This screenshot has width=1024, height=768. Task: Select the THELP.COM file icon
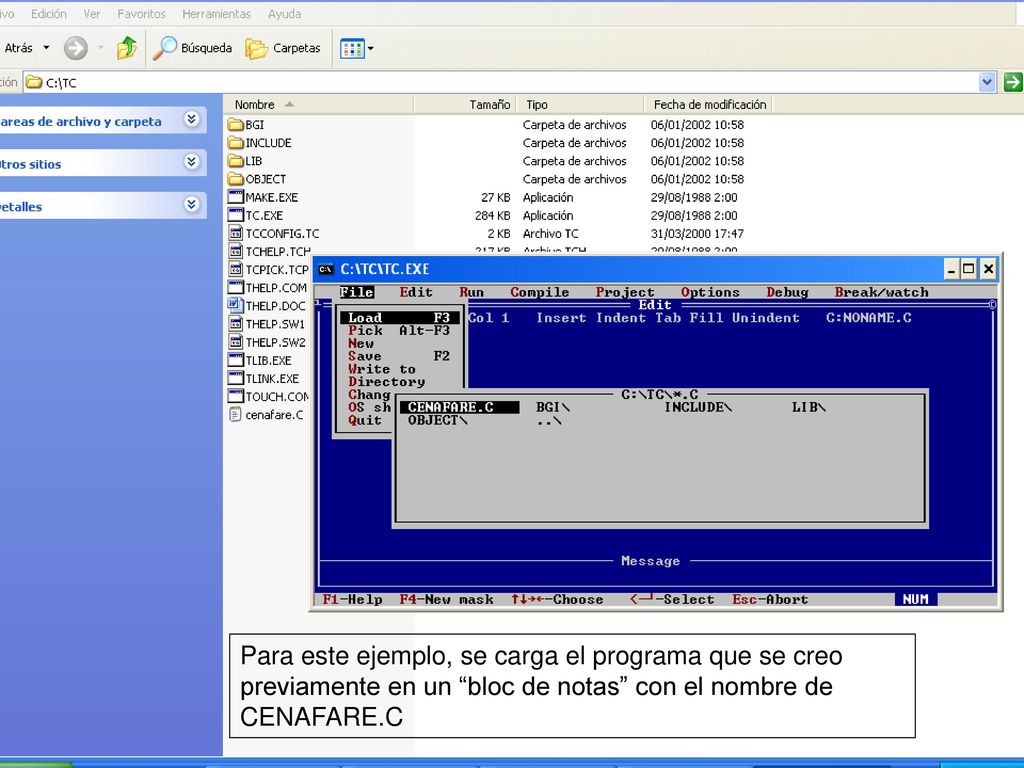pos(236,288)
